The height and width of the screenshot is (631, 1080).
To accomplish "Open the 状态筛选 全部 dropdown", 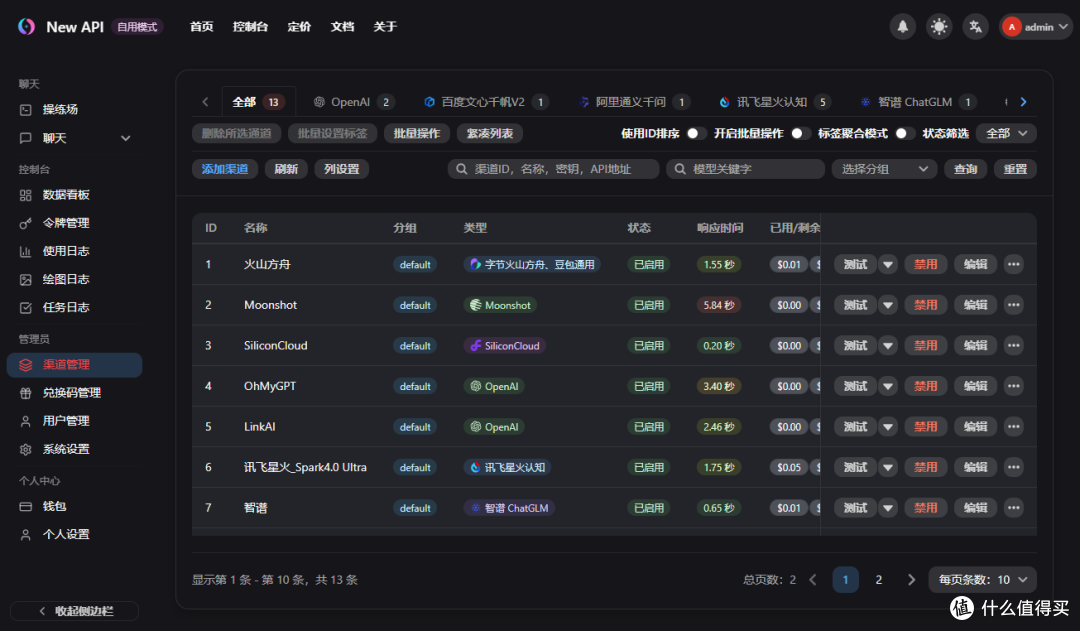I will (x=1006, y=134).
